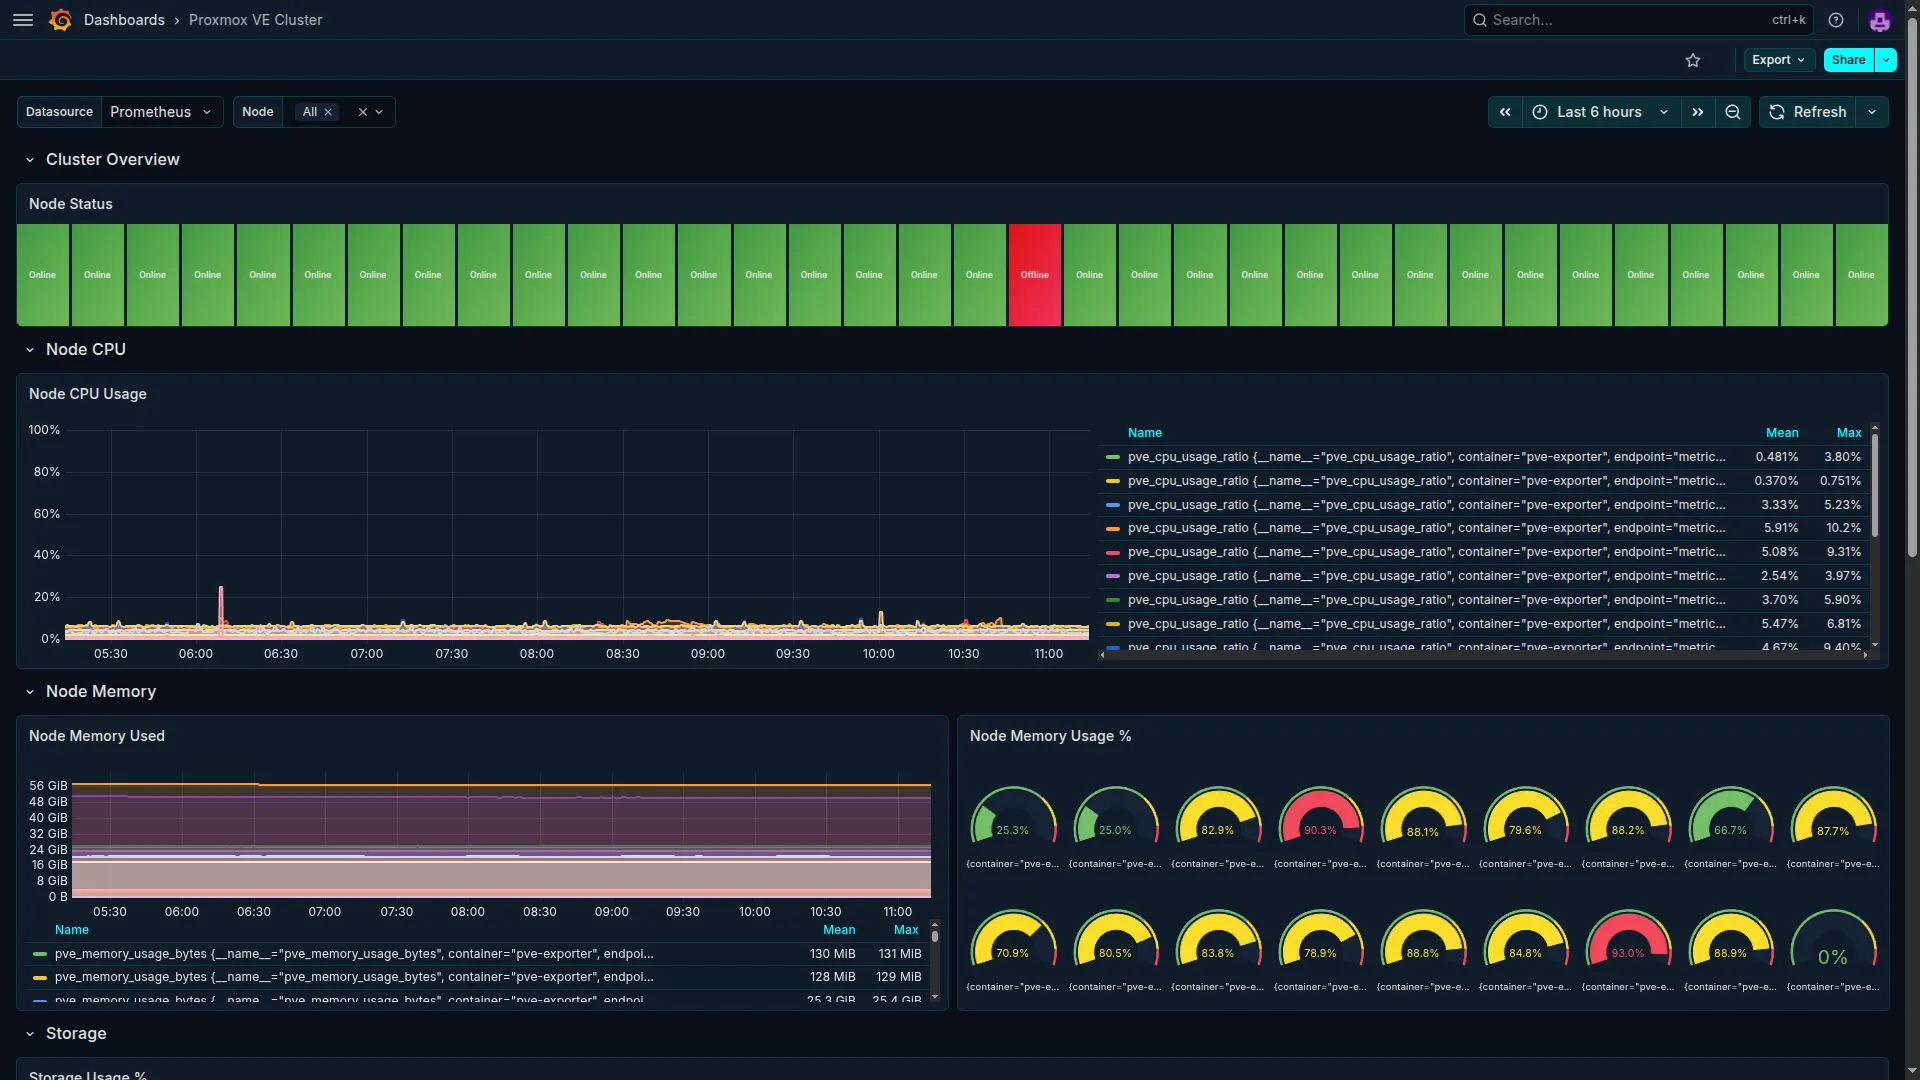Click the Share button
This screenshot has height=1080, width=1920.
pos(1849,60)
